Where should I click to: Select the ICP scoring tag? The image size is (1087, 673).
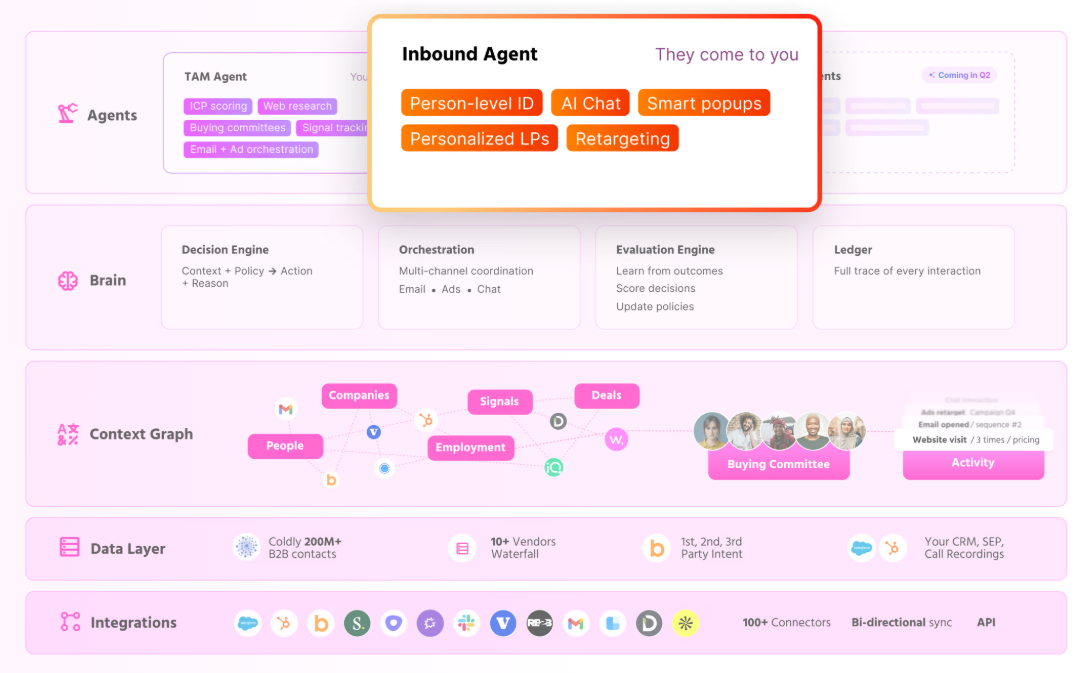click(218, 106)
